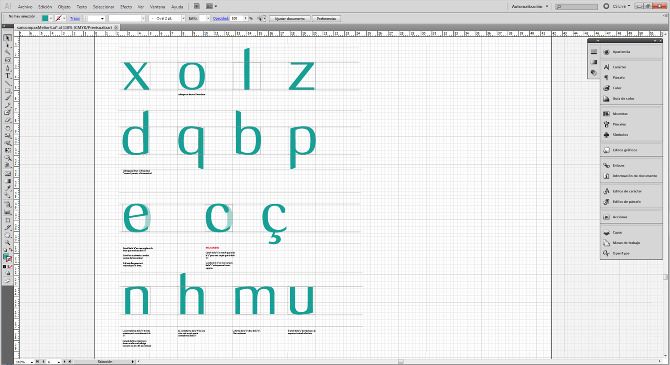Open the Ventana menu
The height and width of the screenshot is (365, 670).
click(157, 7)
